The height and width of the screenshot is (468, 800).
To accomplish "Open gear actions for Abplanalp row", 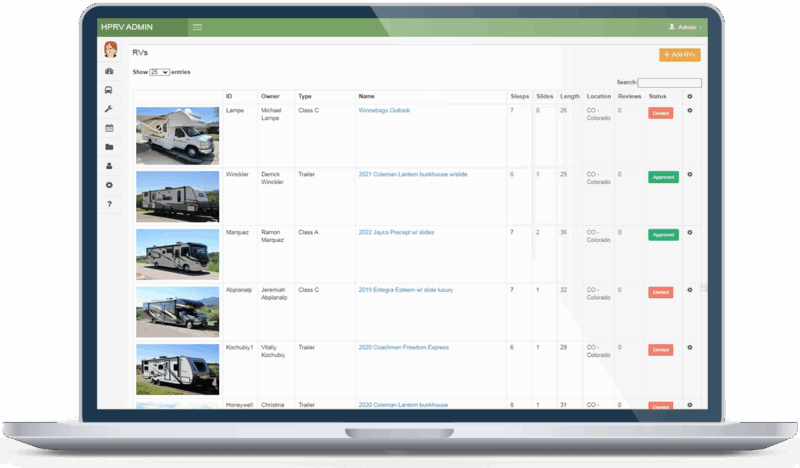I will coord(690,290).
